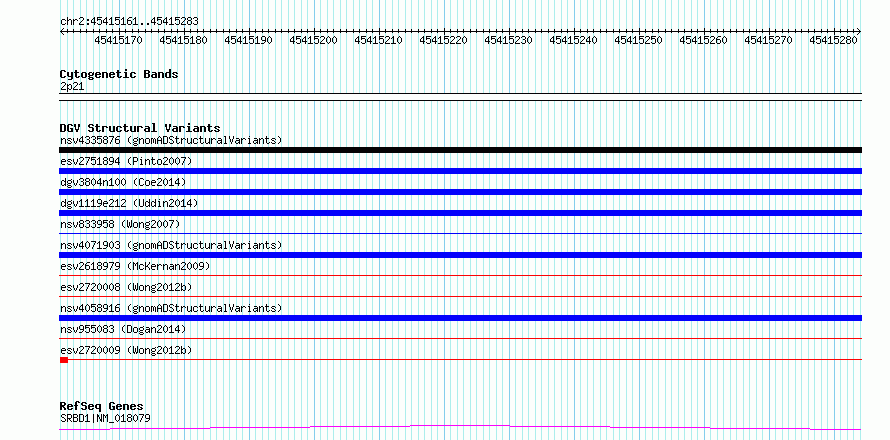Open variant dgv3804n100 (Coe2014) label

pos(123,182)
